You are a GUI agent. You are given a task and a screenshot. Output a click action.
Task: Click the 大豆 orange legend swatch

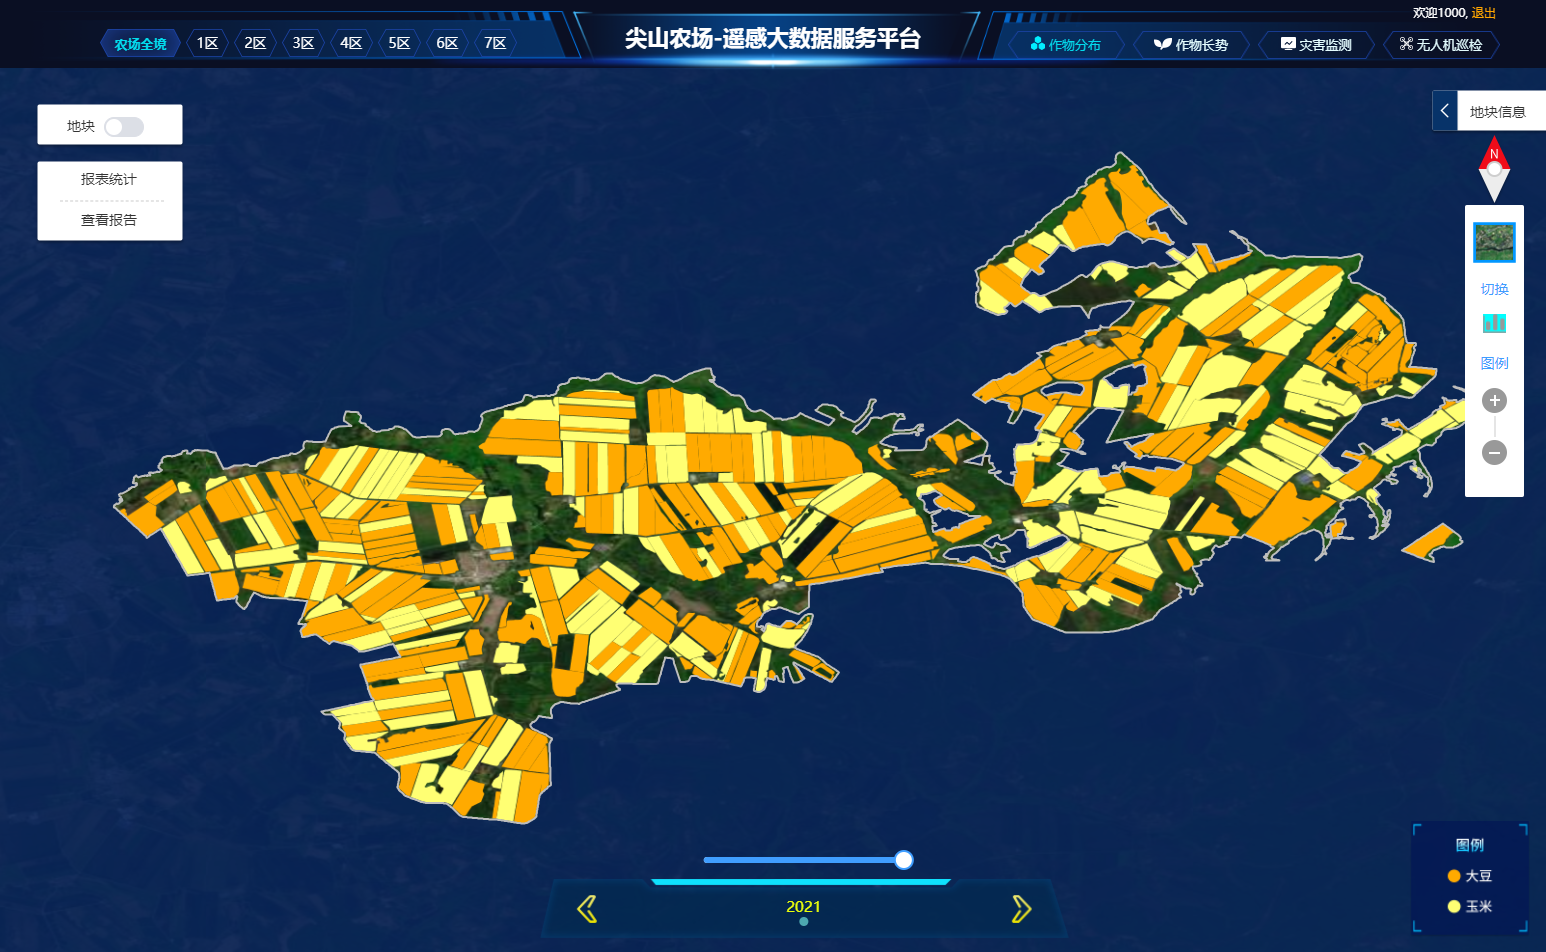click(1454, 876)
